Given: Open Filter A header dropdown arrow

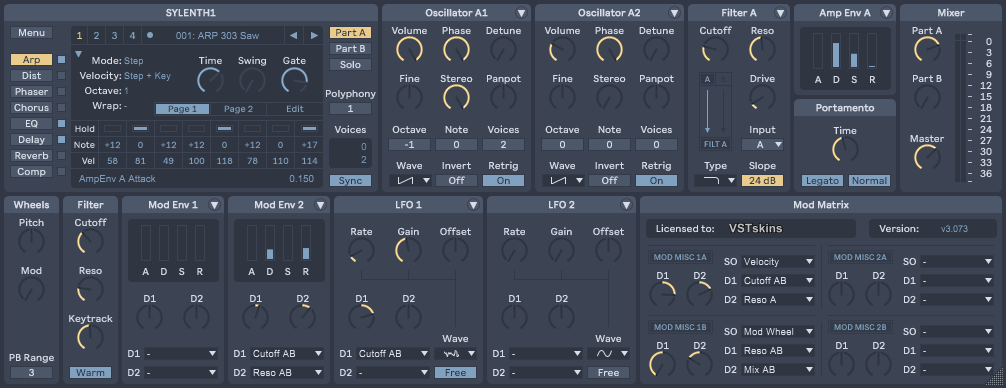Looking at the screenshot, I should pos(780,13).
